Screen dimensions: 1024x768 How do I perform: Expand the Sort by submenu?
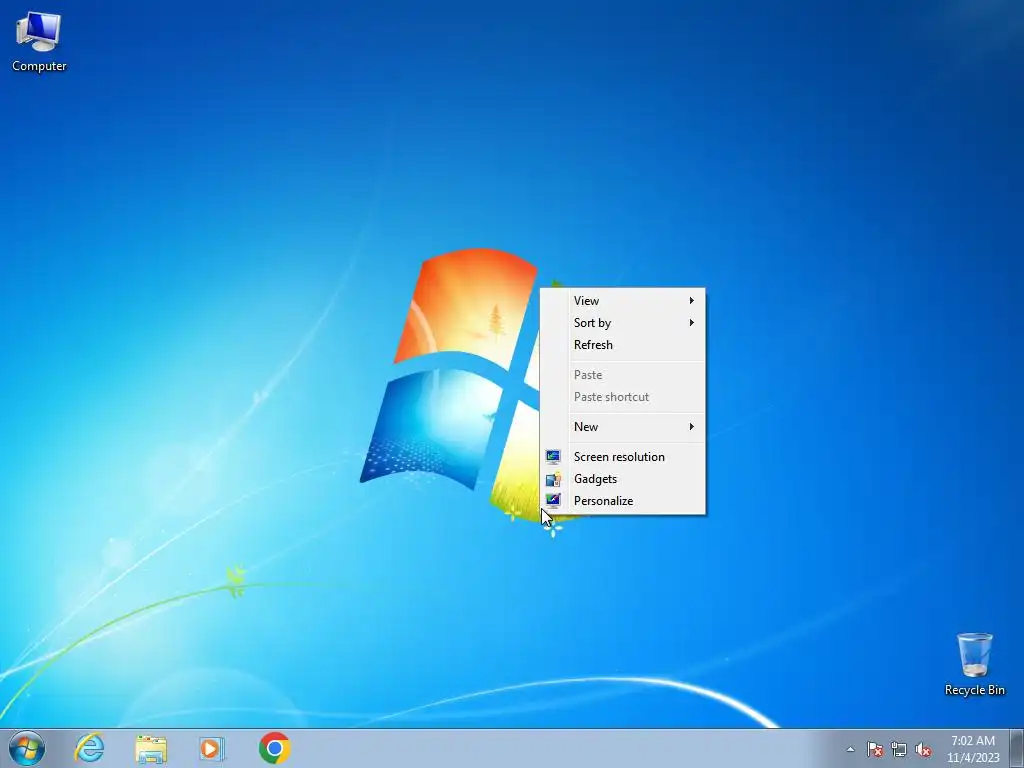pos(622,323)
